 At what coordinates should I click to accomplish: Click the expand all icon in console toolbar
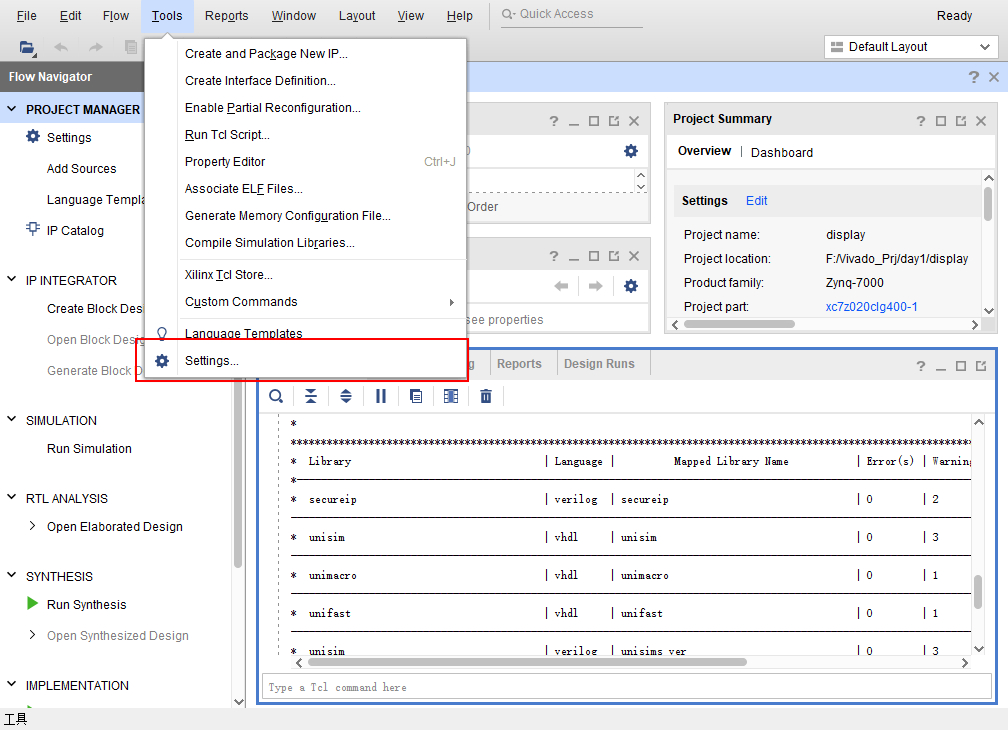tap(346, 396)
